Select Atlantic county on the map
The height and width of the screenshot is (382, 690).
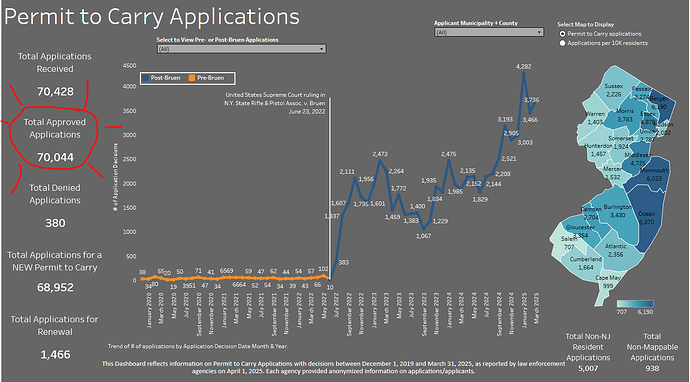pyautogui.click(x=615, y=251)
